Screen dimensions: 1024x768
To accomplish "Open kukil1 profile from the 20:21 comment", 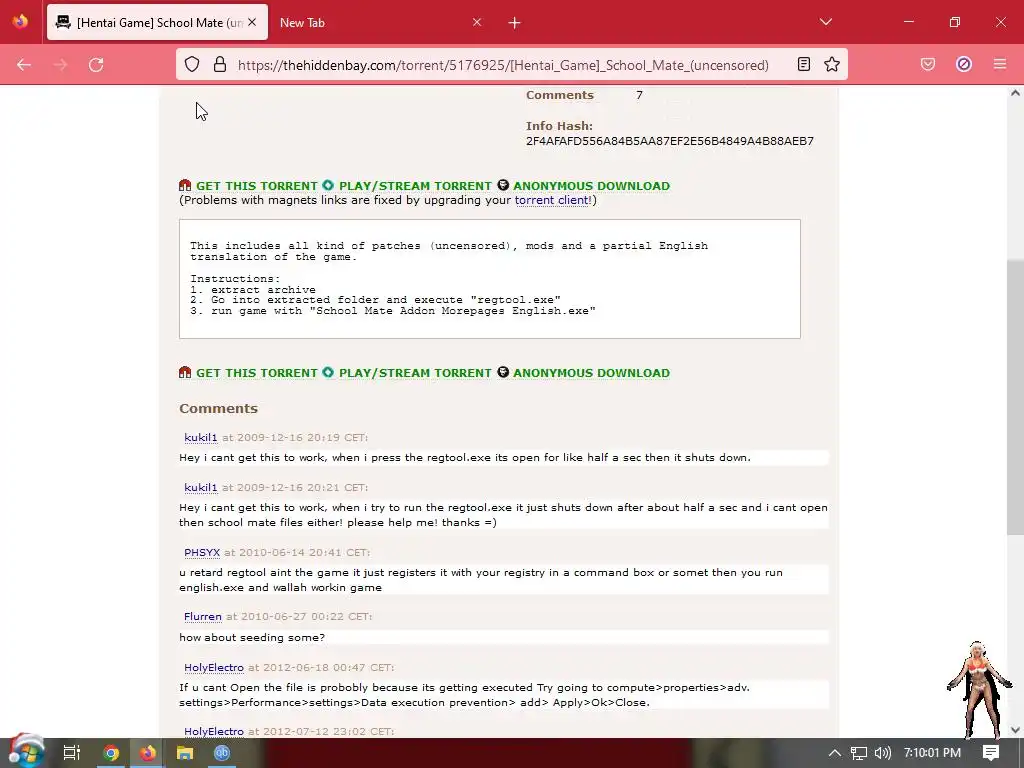I will pos(200,488).
